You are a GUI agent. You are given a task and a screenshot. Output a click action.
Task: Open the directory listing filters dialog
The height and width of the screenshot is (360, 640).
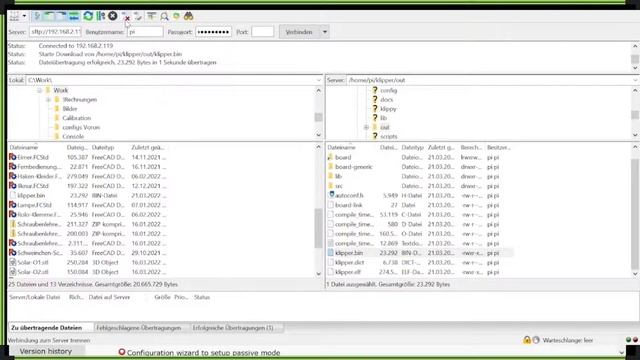pyautogui.click(x=151, y=16)
